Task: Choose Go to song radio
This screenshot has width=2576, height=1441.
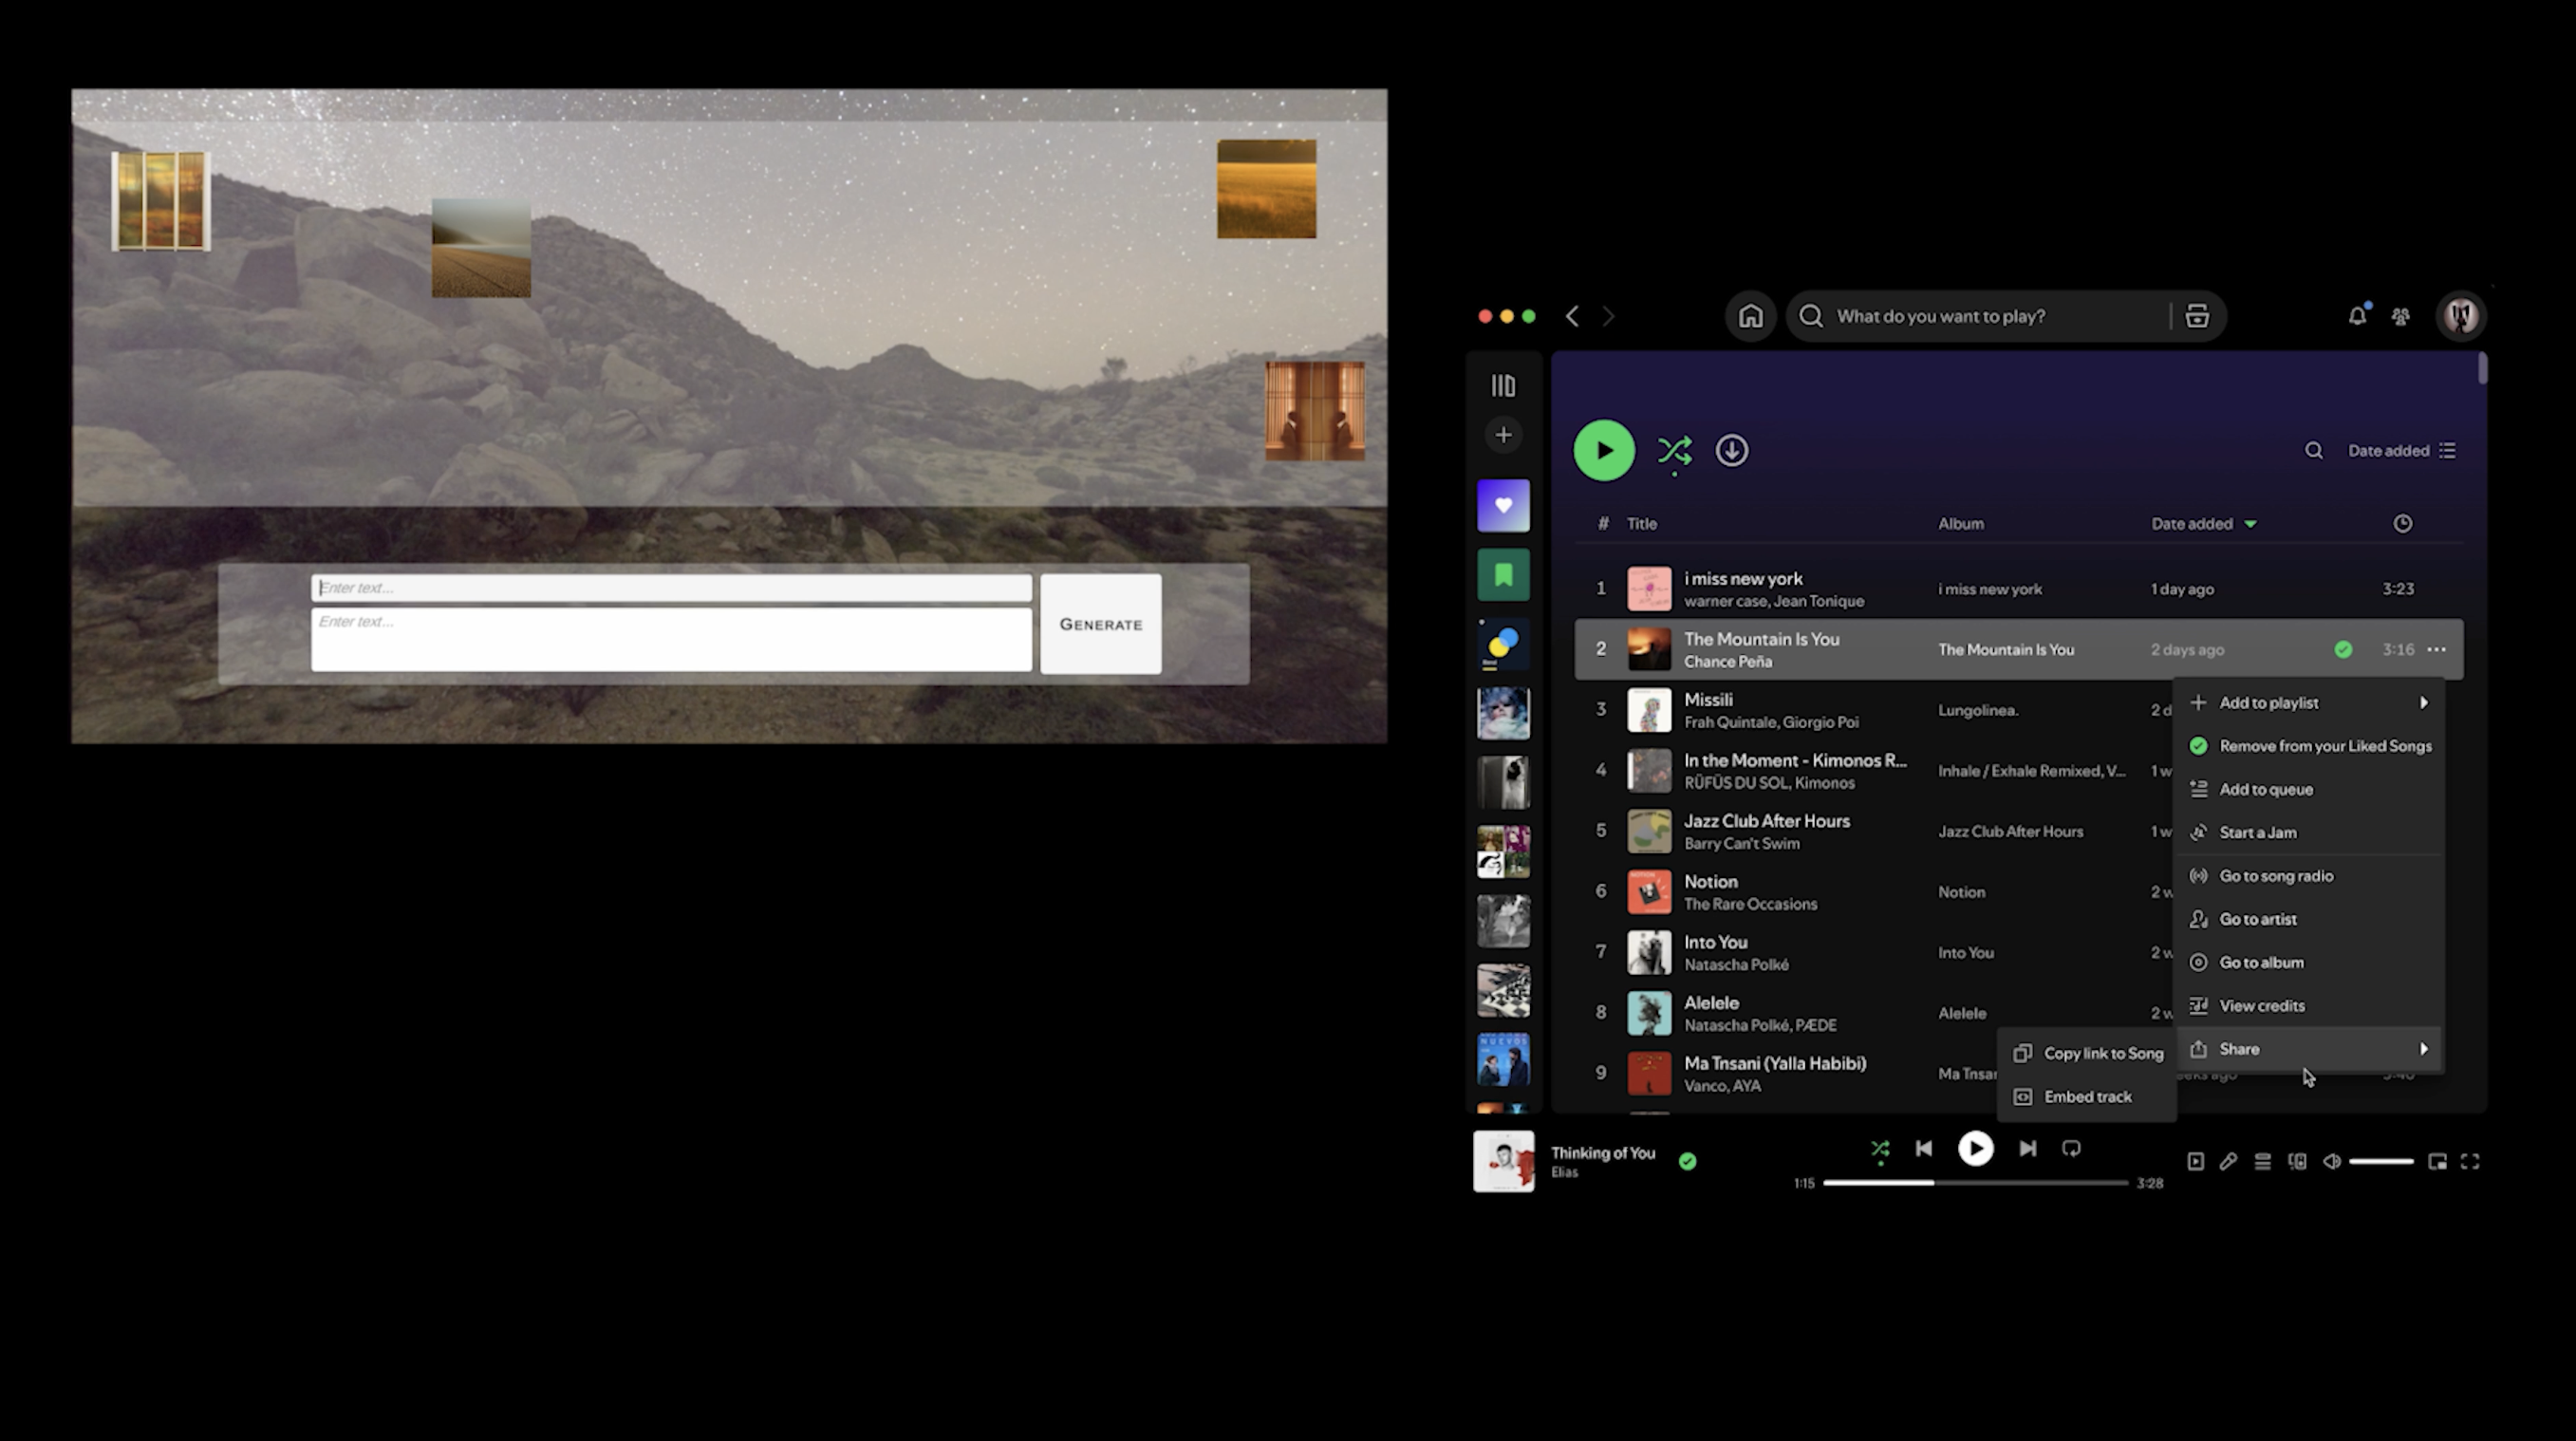Action: 2310,876
